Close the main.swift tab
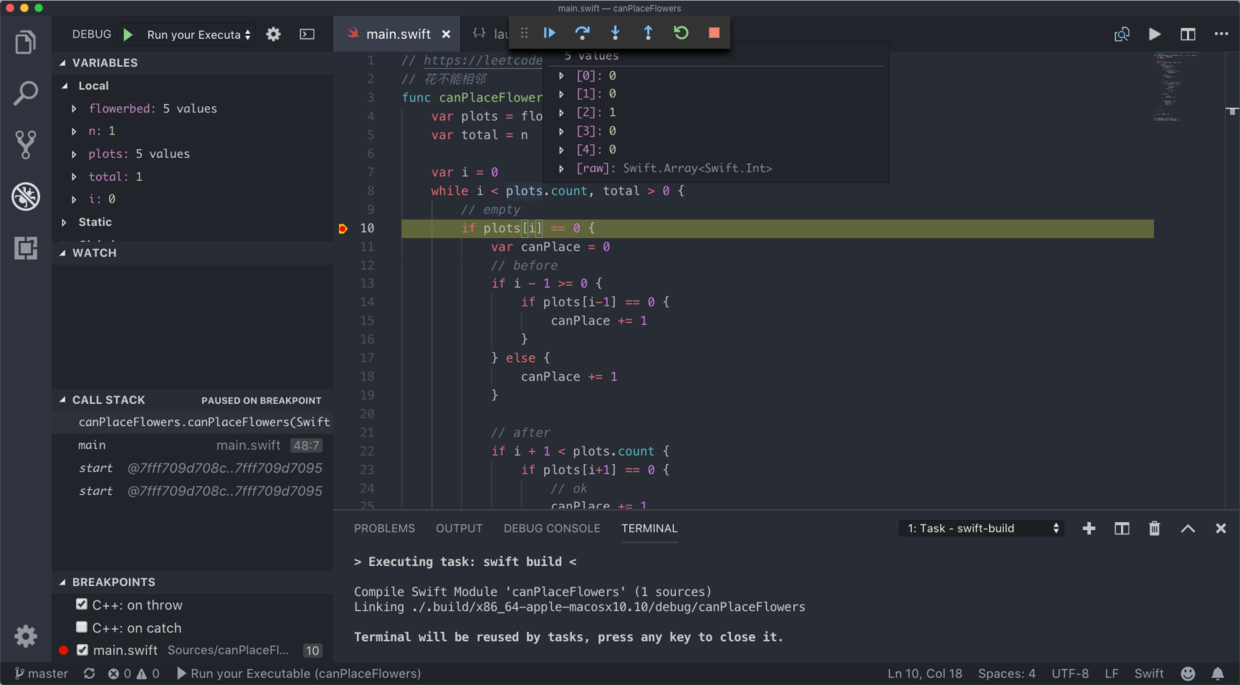This screenshot has width=1240, height=685. [446, 34]
